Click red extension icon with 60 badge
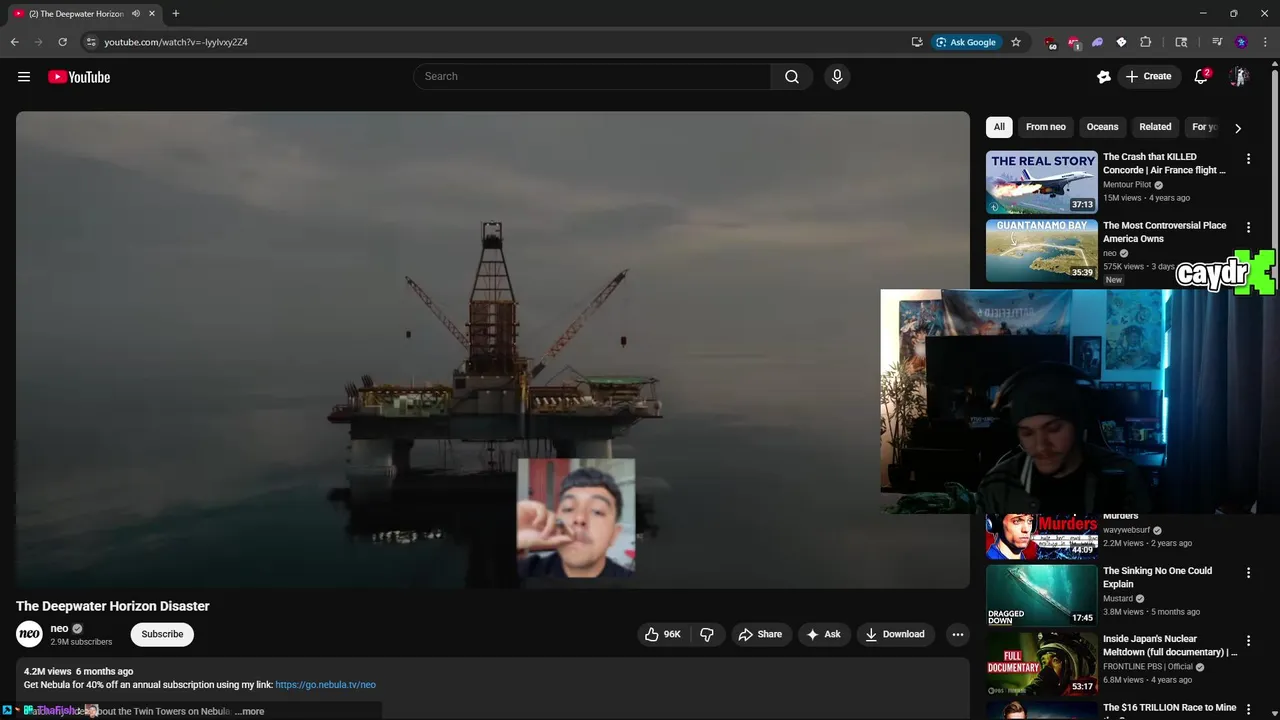Screen dimensions: 1280x720 click(x=1050, y=43)
